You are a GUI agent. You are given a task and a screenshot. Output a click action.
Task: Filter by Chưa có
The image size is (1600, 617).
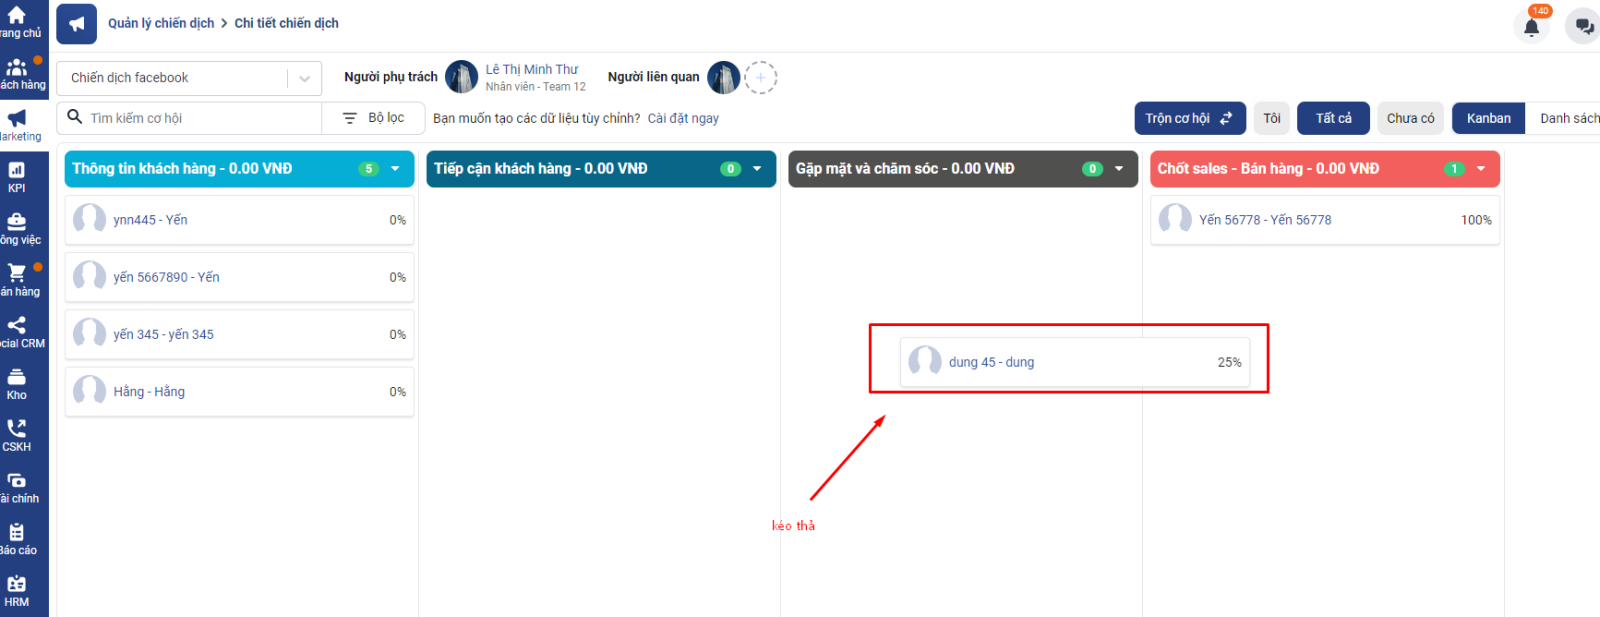click(x=1410, y=118)
